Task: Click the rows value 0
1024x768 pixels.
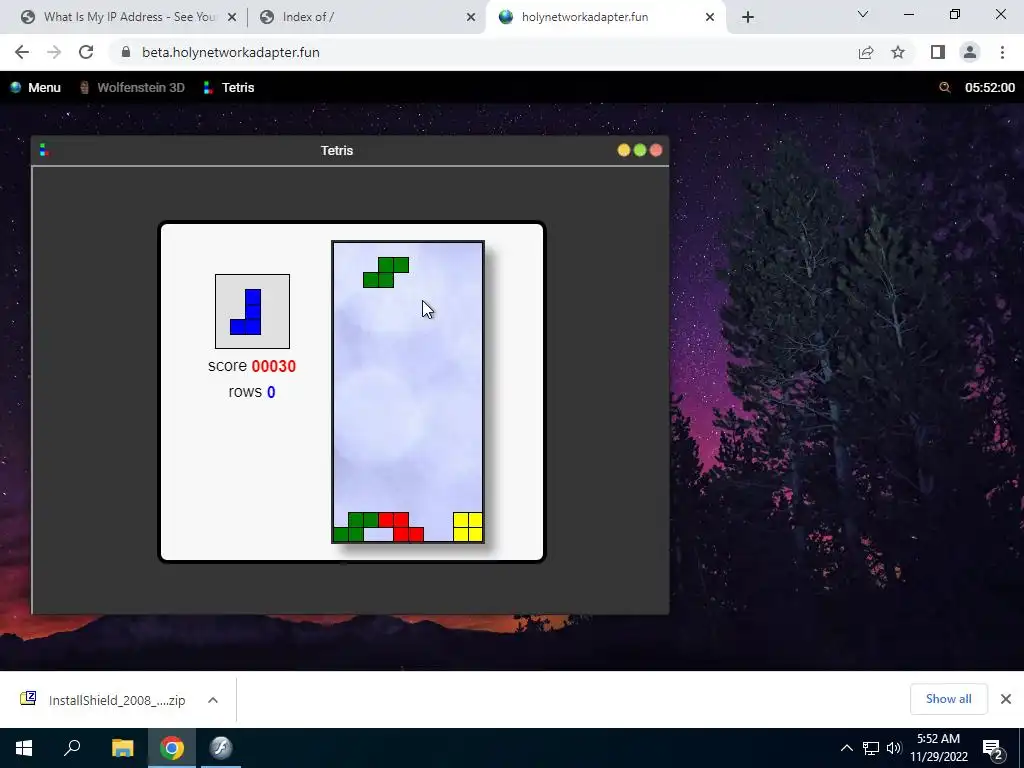Action: point(271,392)
